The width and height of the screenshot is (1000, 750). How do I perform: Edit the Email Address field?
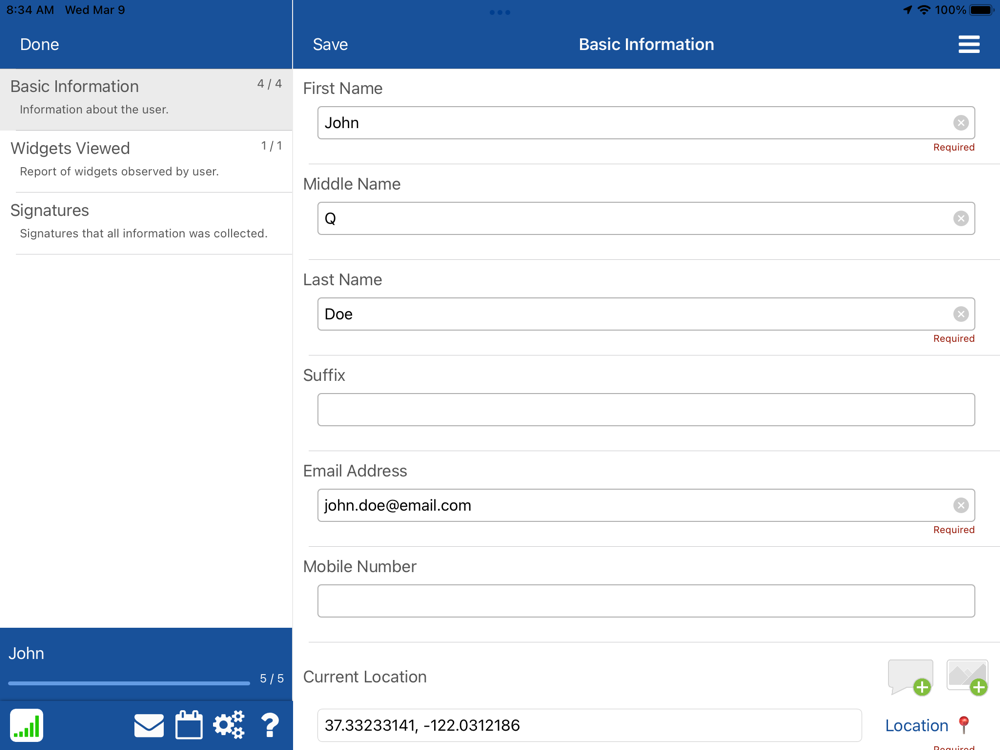646,506
